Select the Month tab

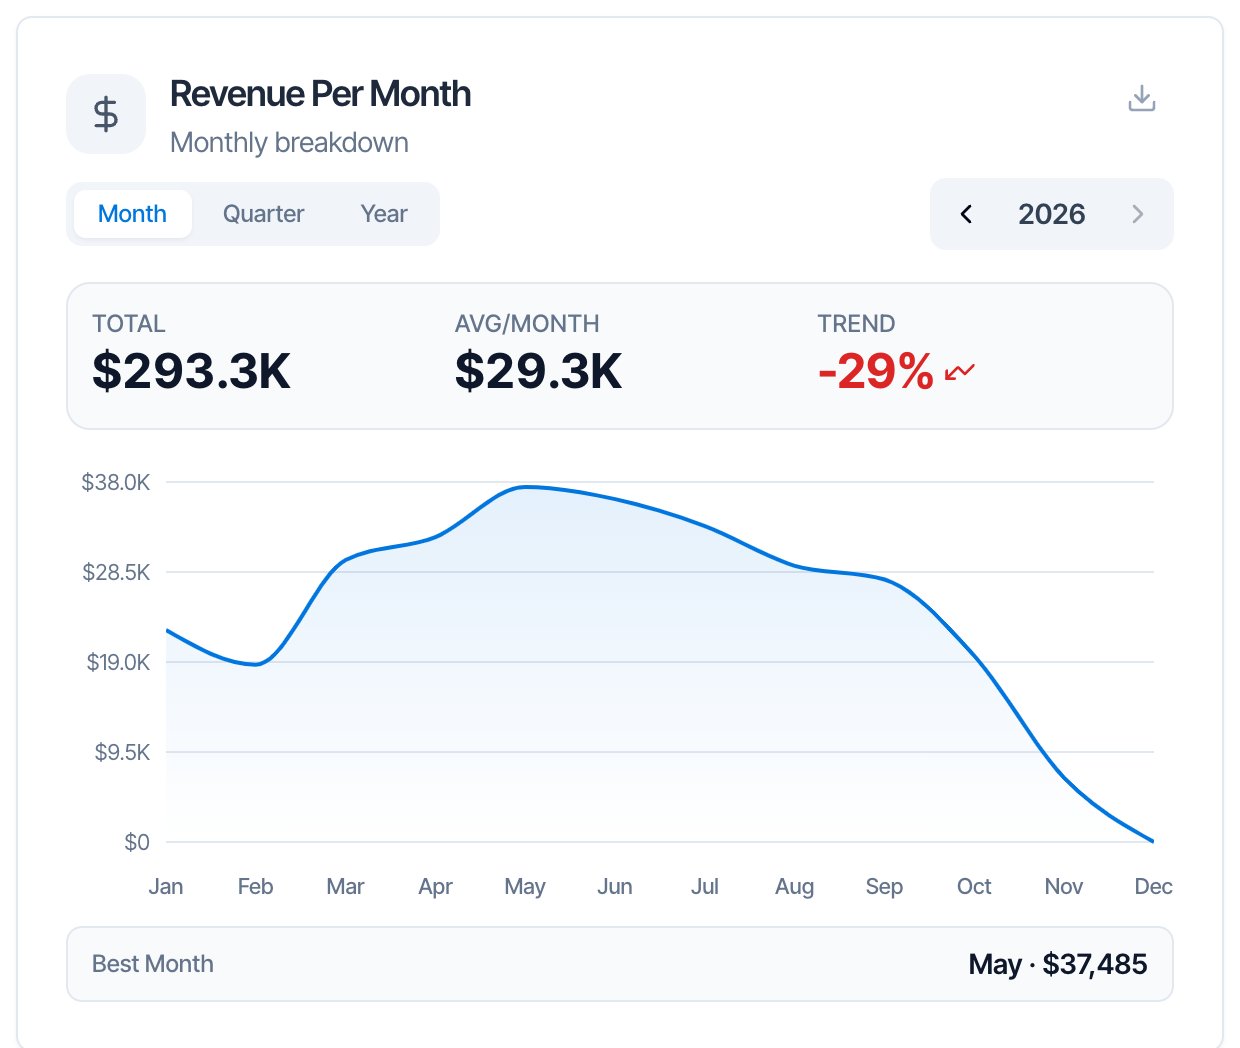click(x=132, y=214)
